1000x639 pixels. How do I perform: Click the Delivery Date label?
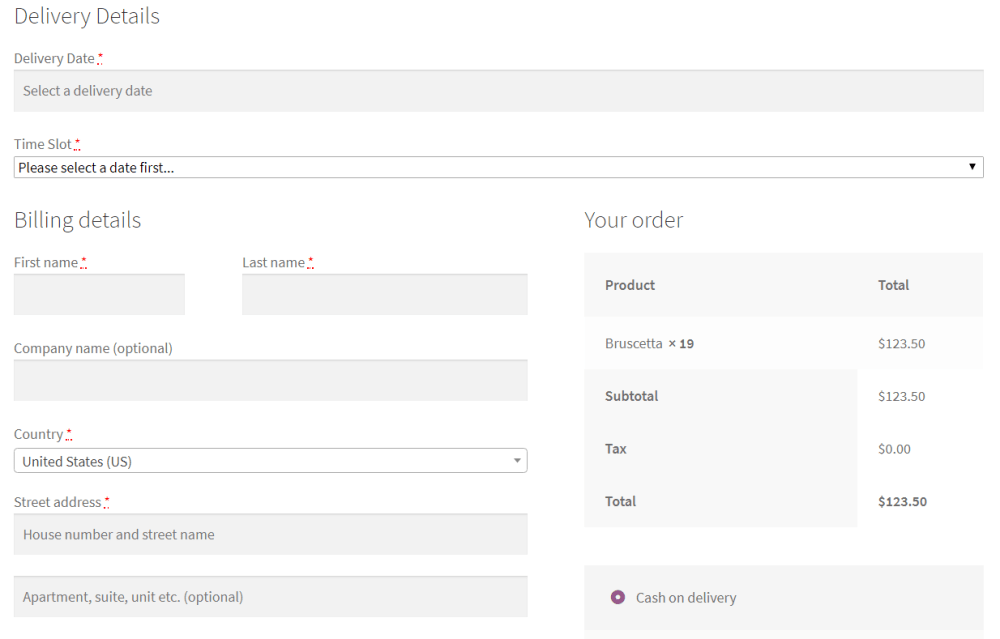[54, 59]
